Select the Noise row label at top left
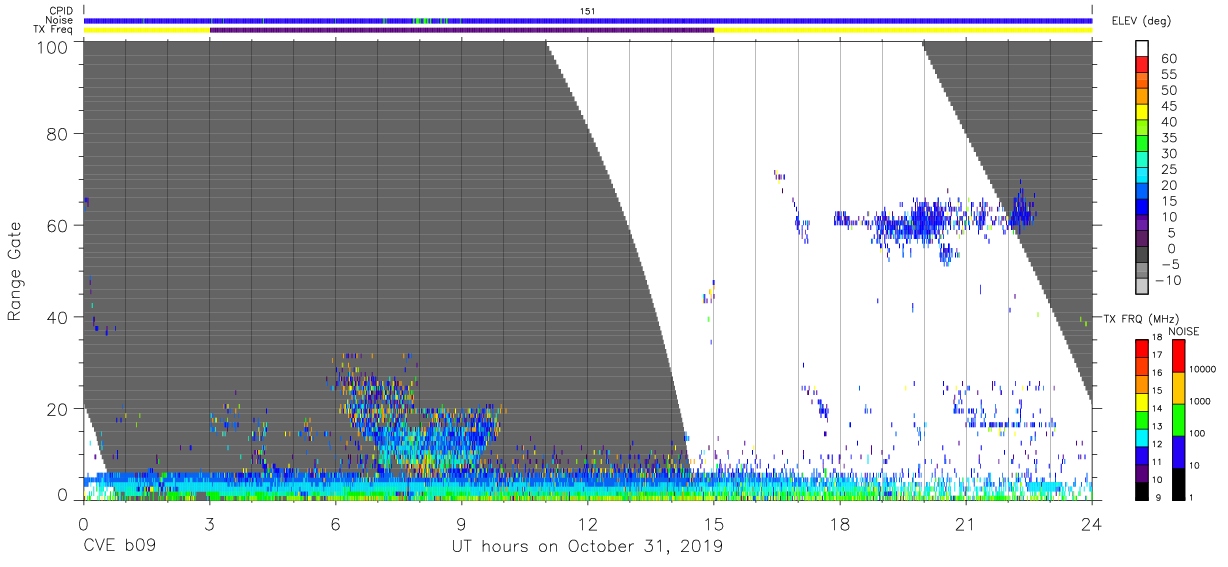Image resolution: width=1228 pixels, height=567 pixels. coord(60,20)
